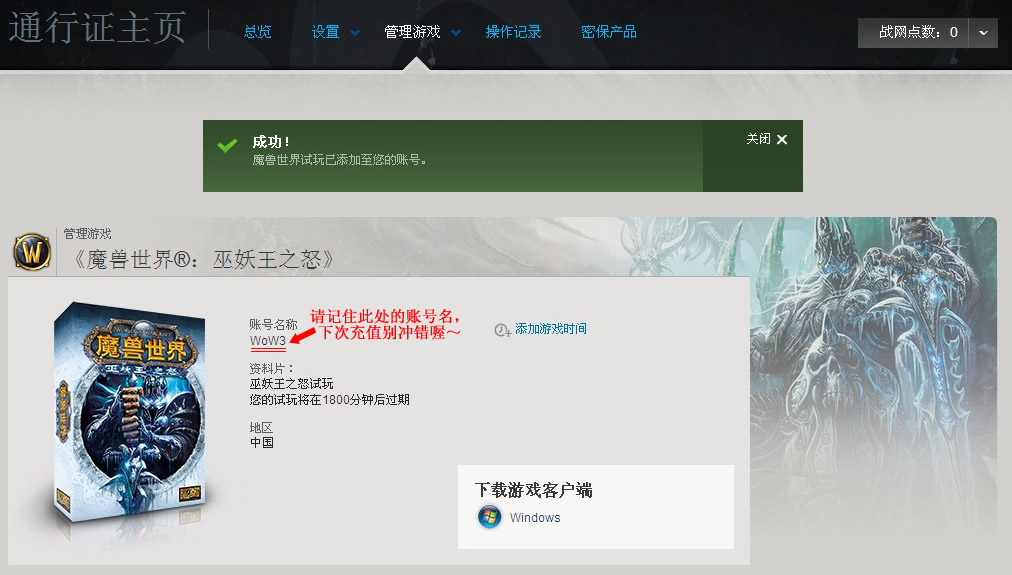Click 添加游戏时间 link
The width and height of the screenshot is (1012, 575).
[551, 328]
